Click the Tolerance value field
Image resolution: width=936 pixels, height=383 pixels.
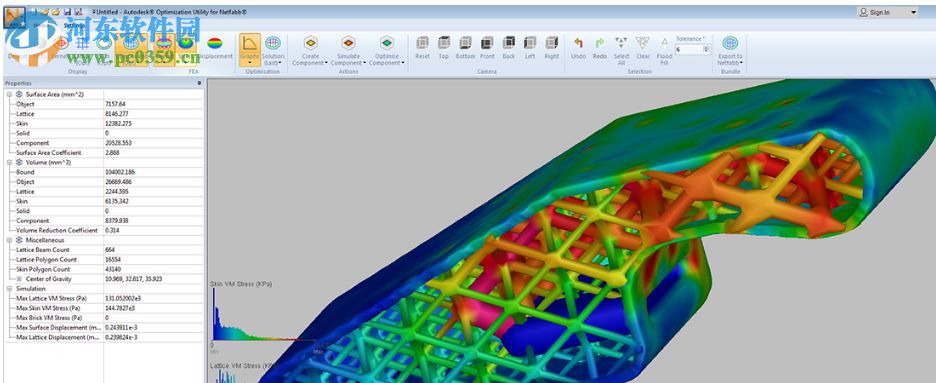point(689,50)
